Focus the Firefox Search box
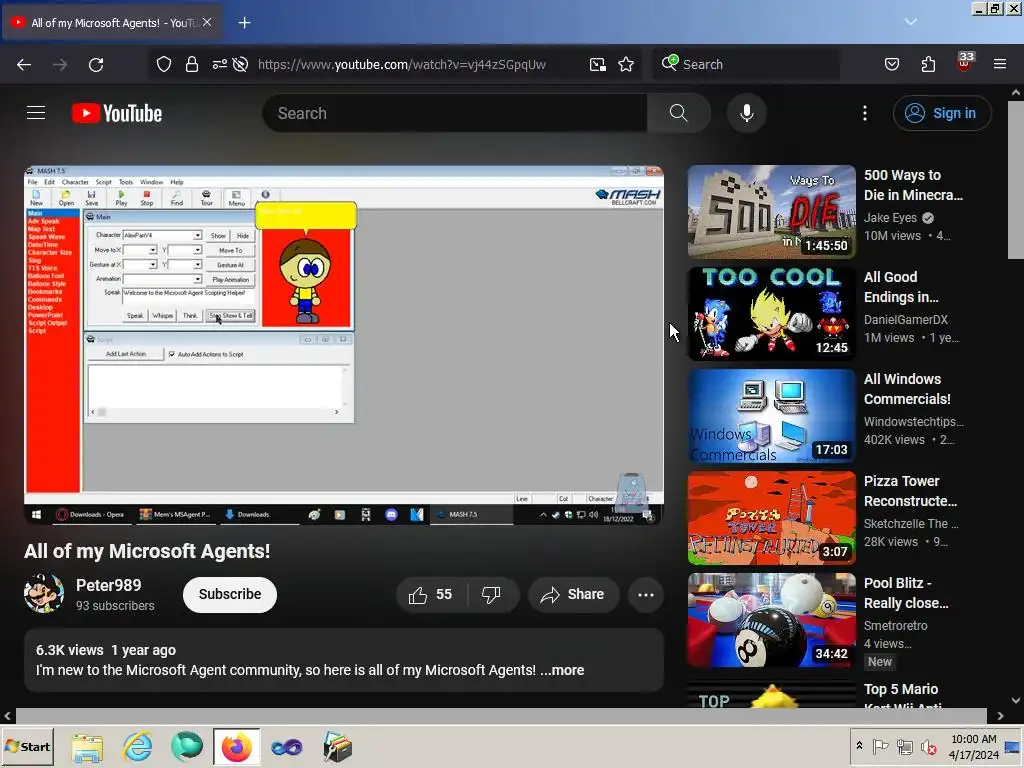 [x=746, y=64]
